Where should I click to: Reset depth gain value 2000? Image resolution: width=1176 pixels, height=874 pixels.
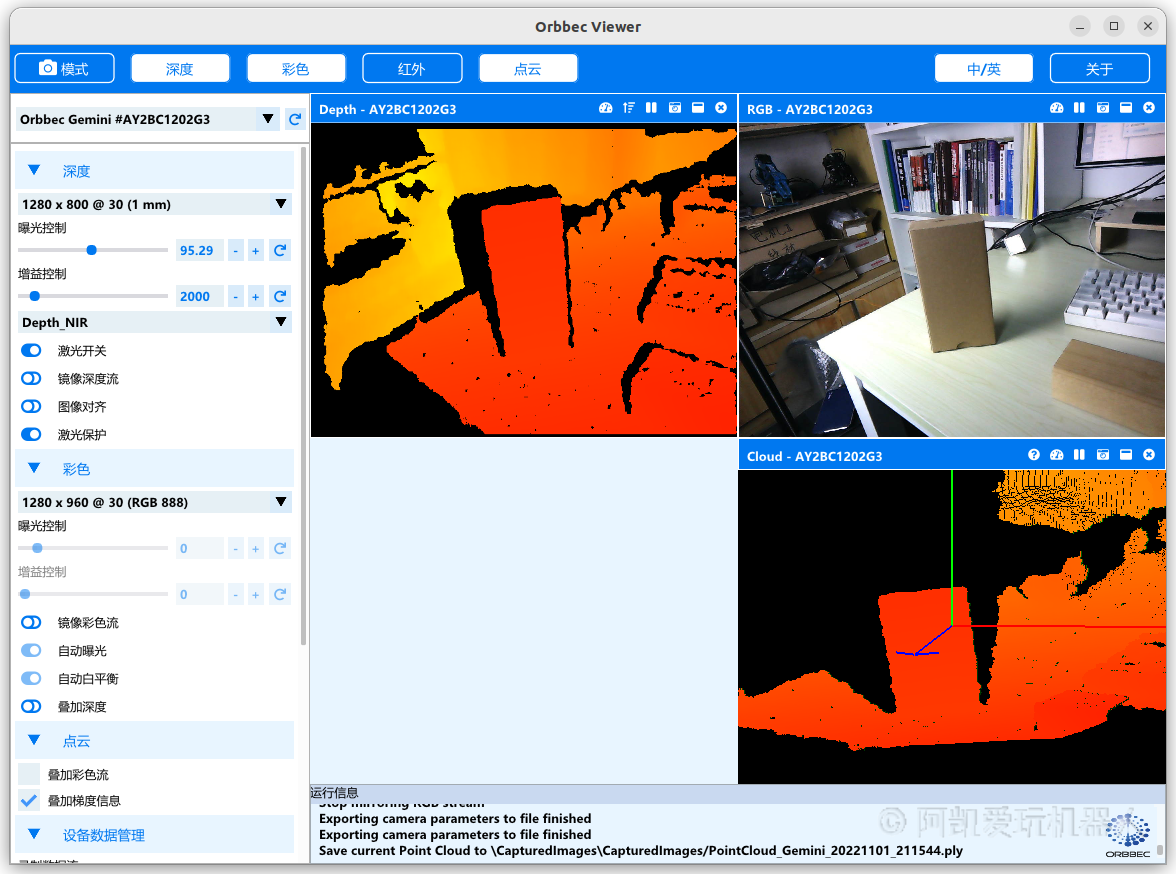280,296
